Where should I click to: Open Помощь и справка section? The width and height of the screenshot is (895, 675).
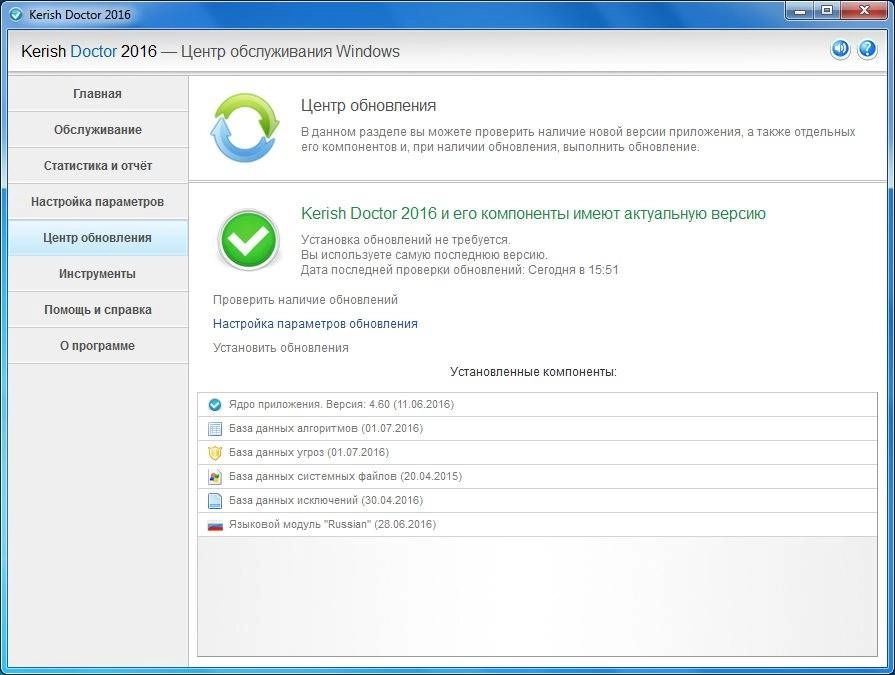click(x=98, y=309)
